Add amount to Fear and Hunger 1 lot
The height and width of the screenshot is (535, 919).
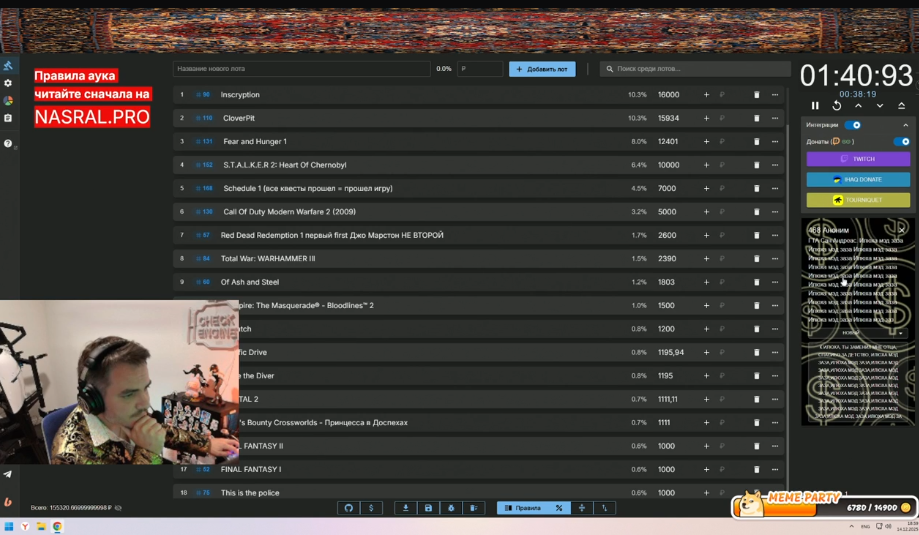click(x=706, y=141)
